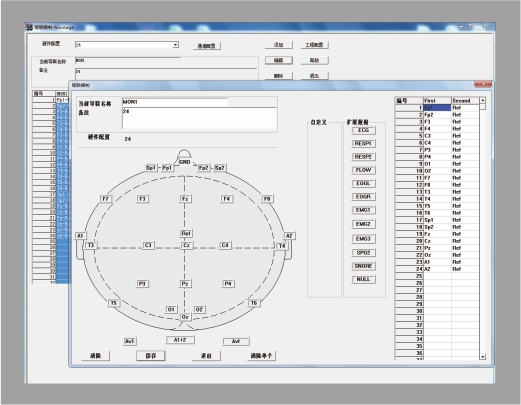Click the EMG2 extension channel button
521x405 pixels.
[363, 224]
